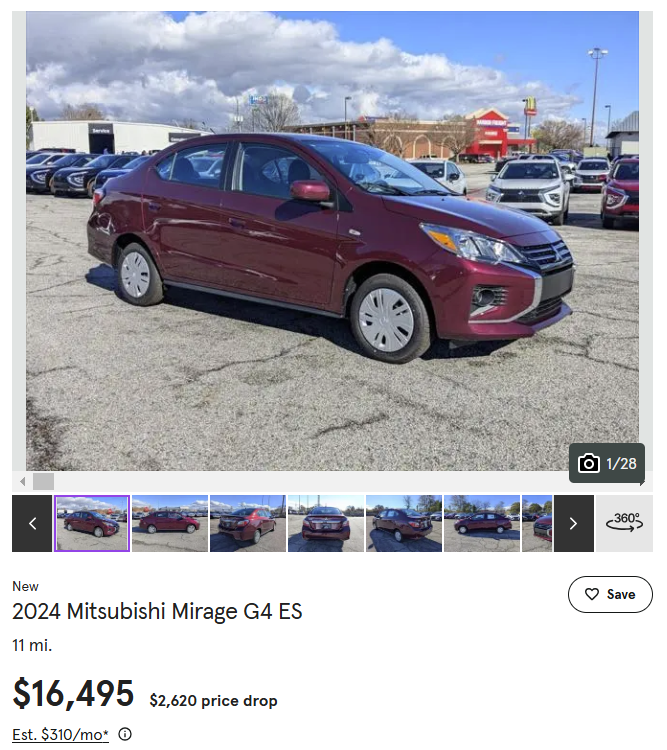Select the second side-profile thumbnail

pyautogui.click(x=170, y=523)
